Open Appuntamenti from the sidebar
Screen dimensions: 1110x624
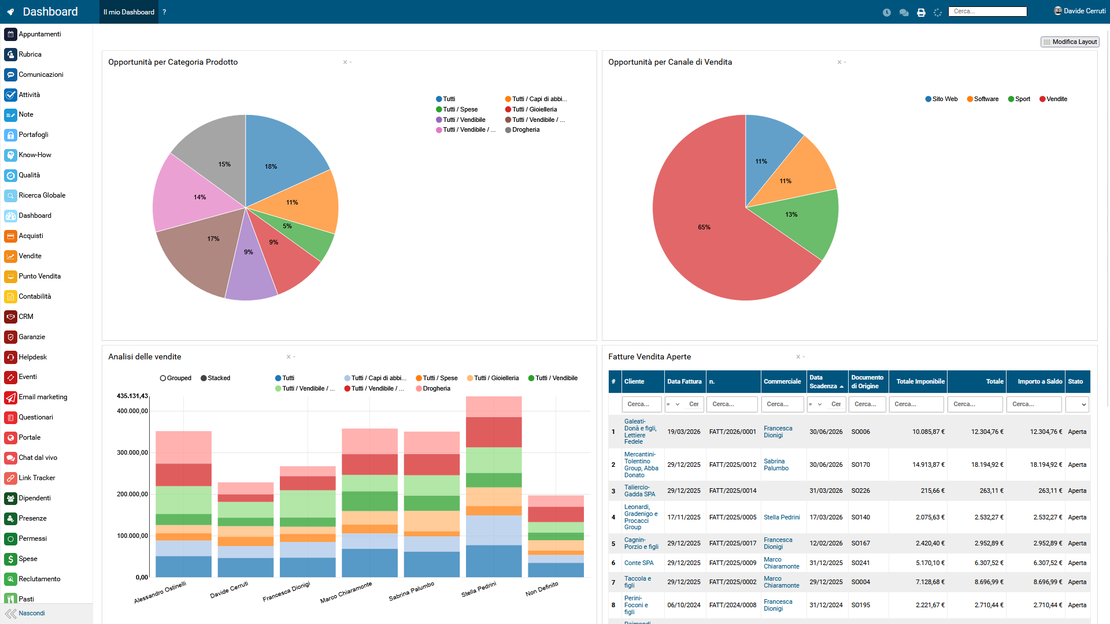(33, 34)
